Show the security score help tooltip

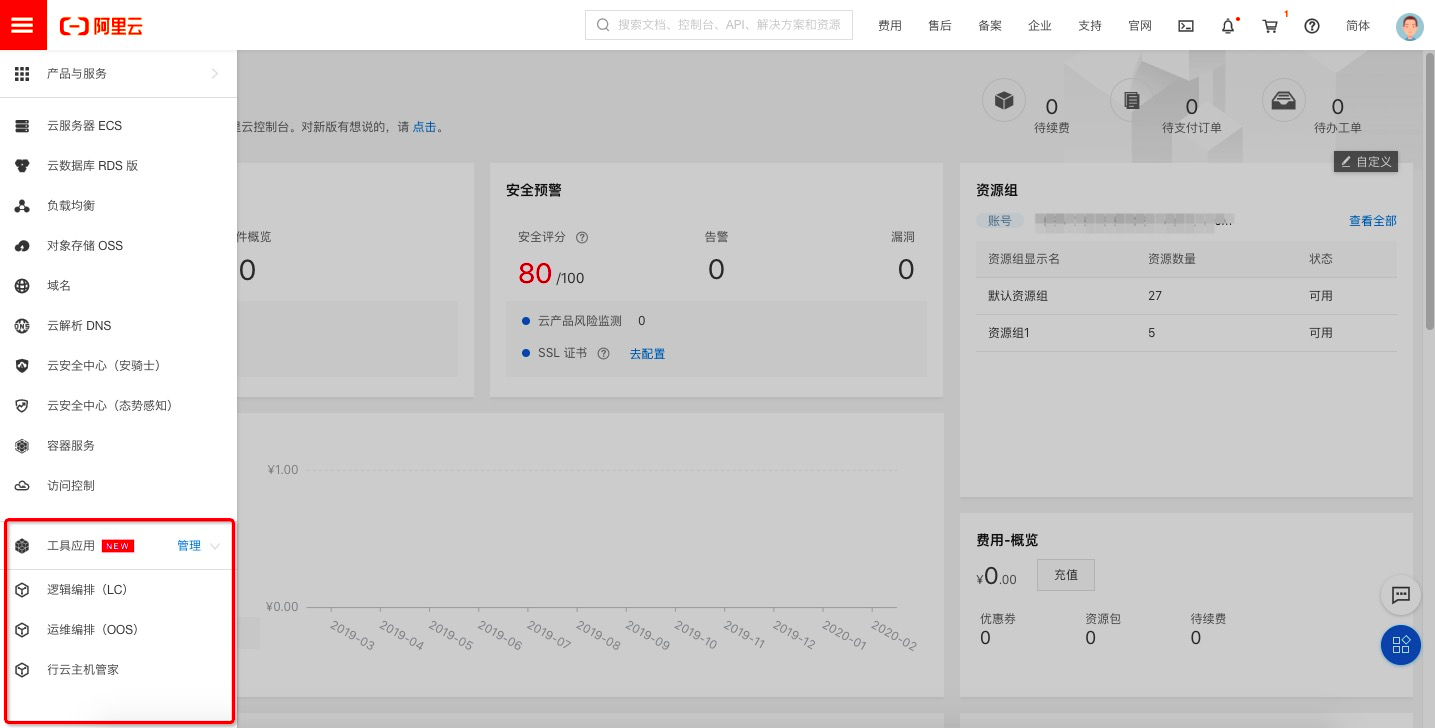point(582,238)
